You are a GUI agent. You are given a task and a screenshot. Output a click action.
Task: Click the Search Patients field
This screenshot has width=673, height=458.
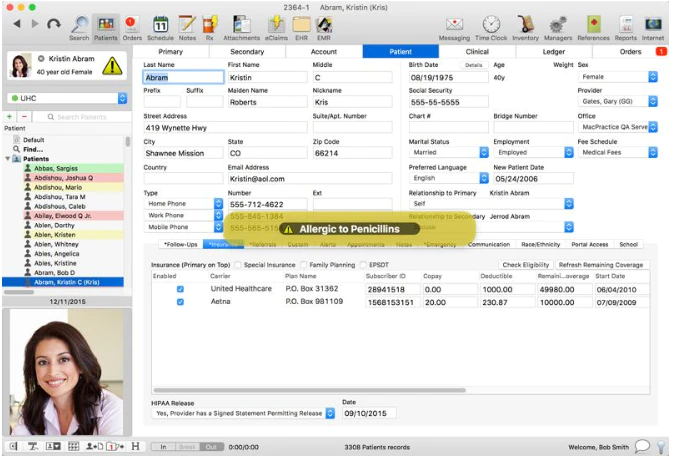click(x=82, y=117)
